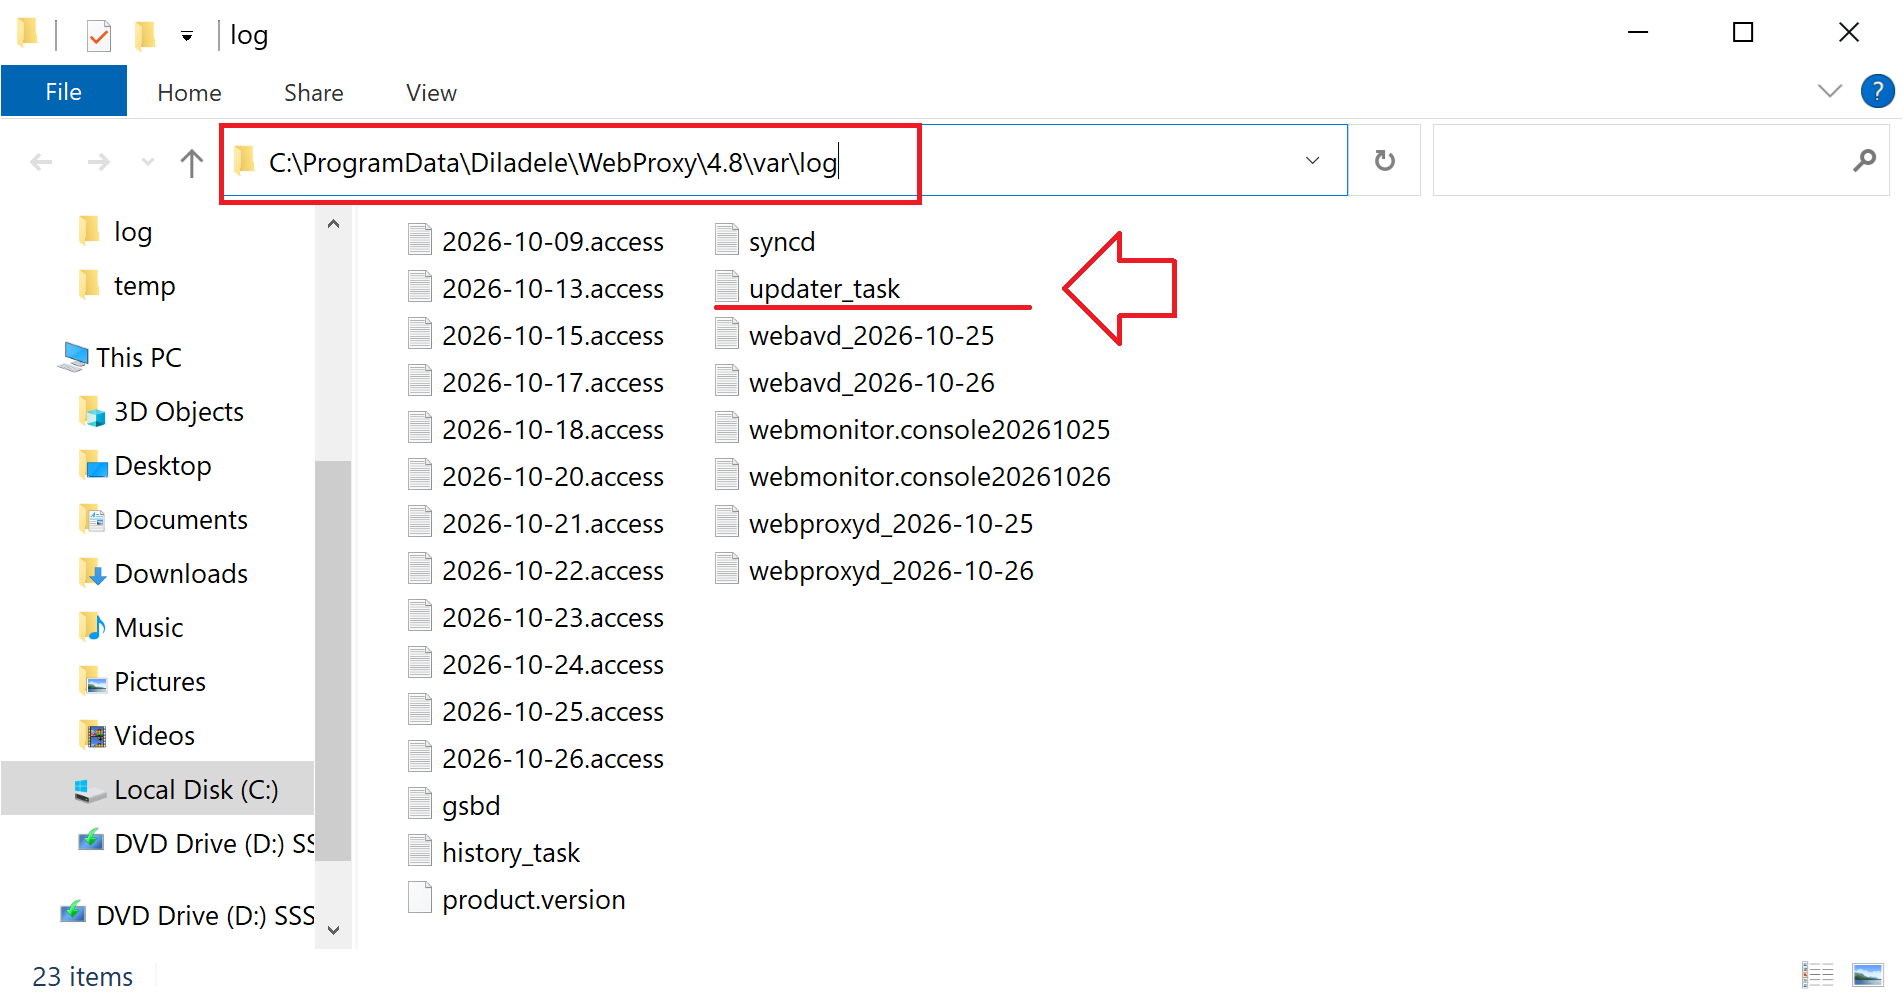1903x1002 pixels.
Task: Select file 2026-10-17.access
Action: 537,383
